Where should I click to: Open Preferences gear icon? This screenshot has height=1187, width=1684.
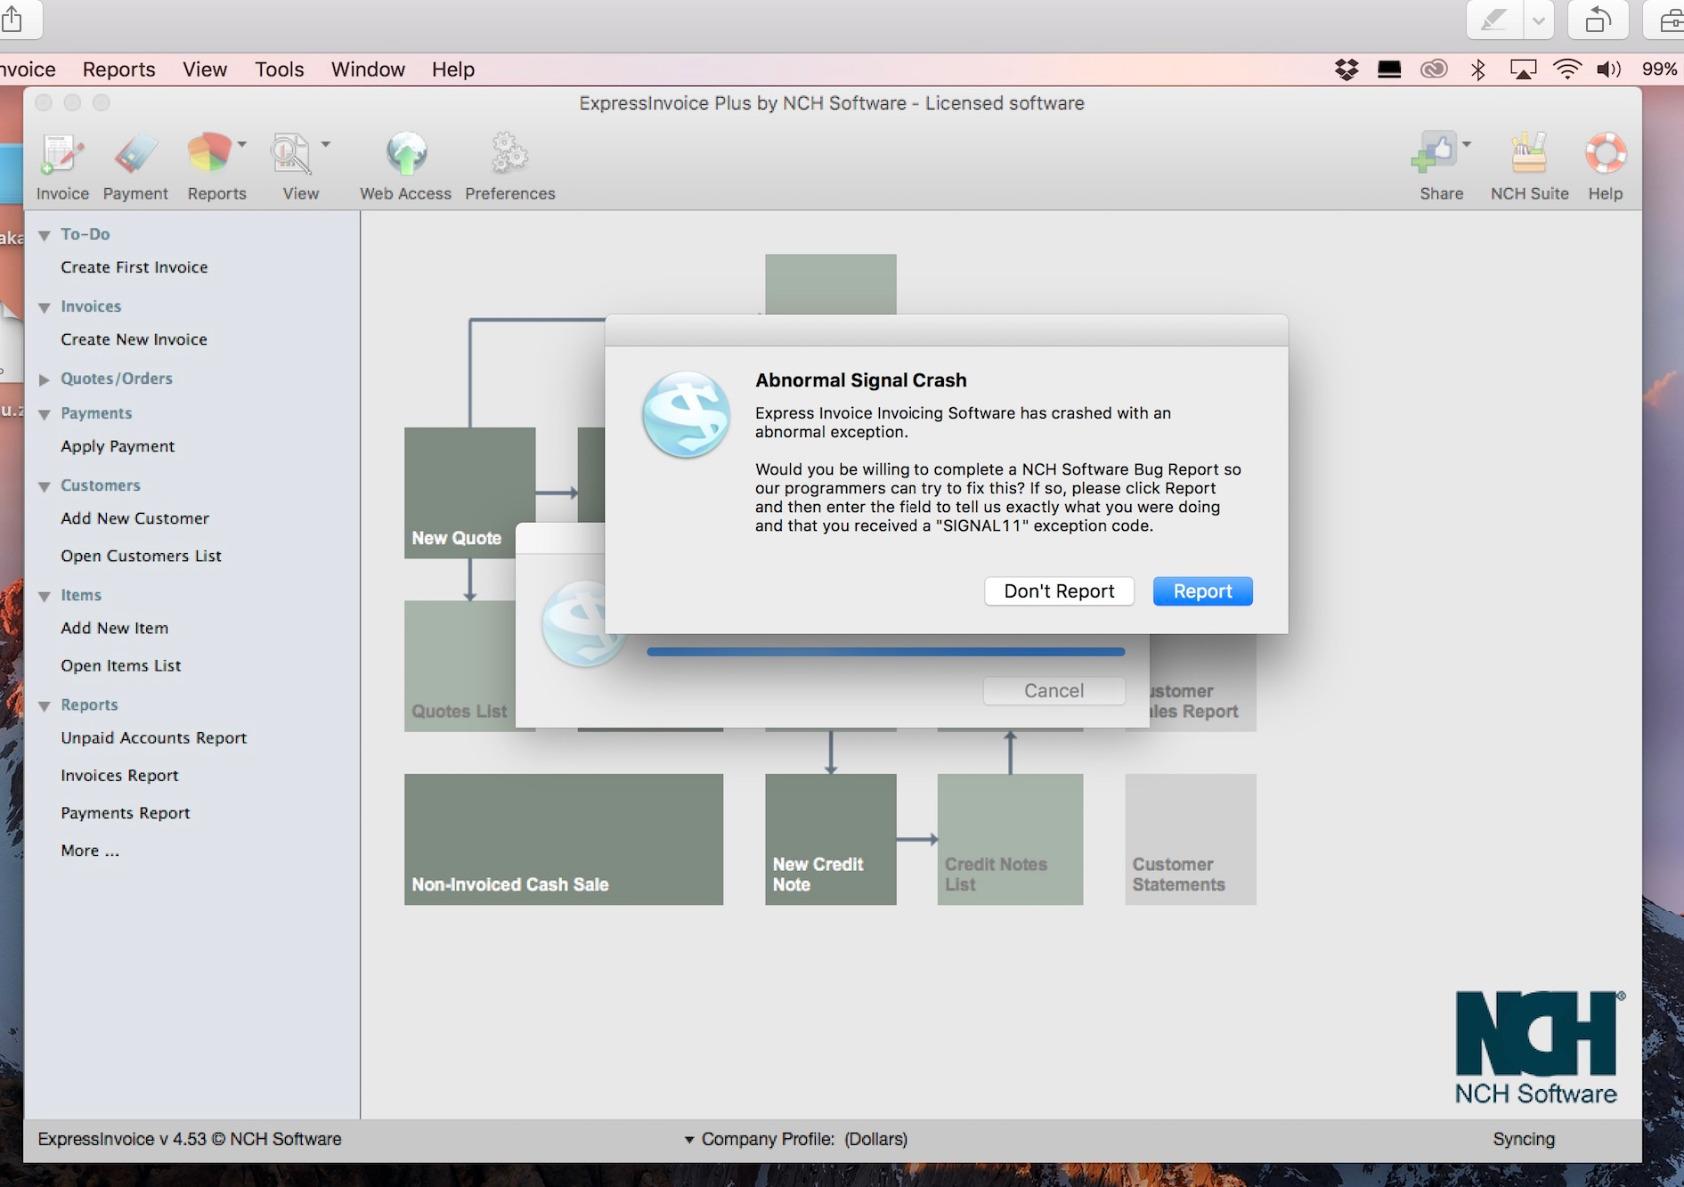pos(509,155)
